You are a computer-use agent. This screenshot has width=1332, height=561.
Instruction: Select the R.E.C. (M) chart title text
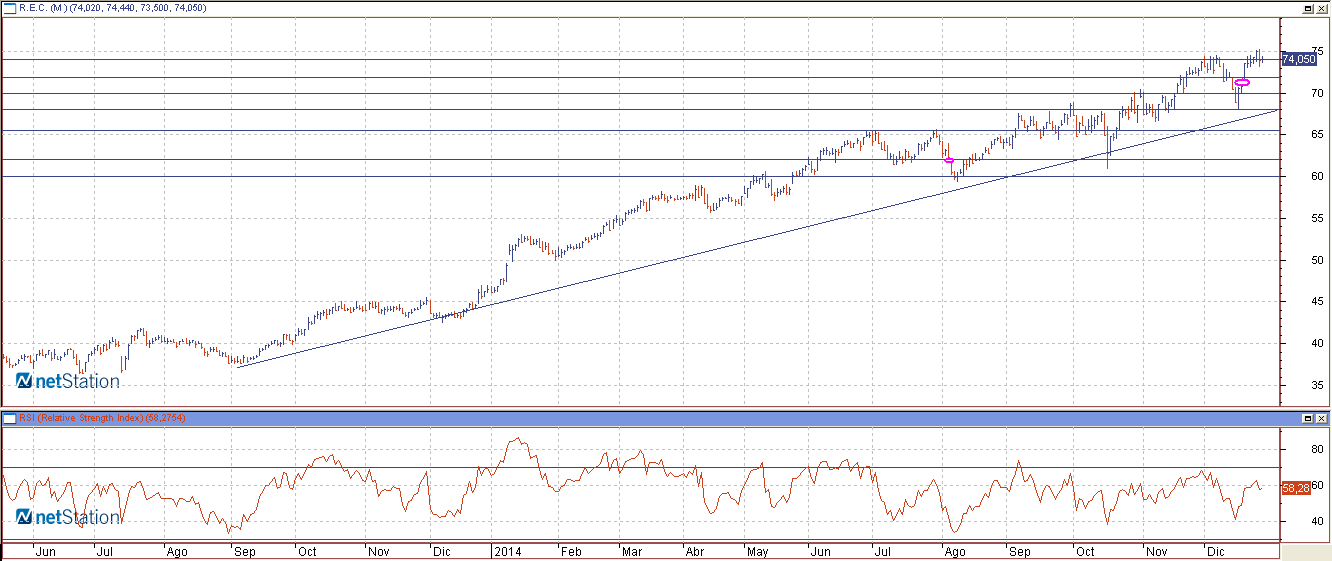point(112,7)
